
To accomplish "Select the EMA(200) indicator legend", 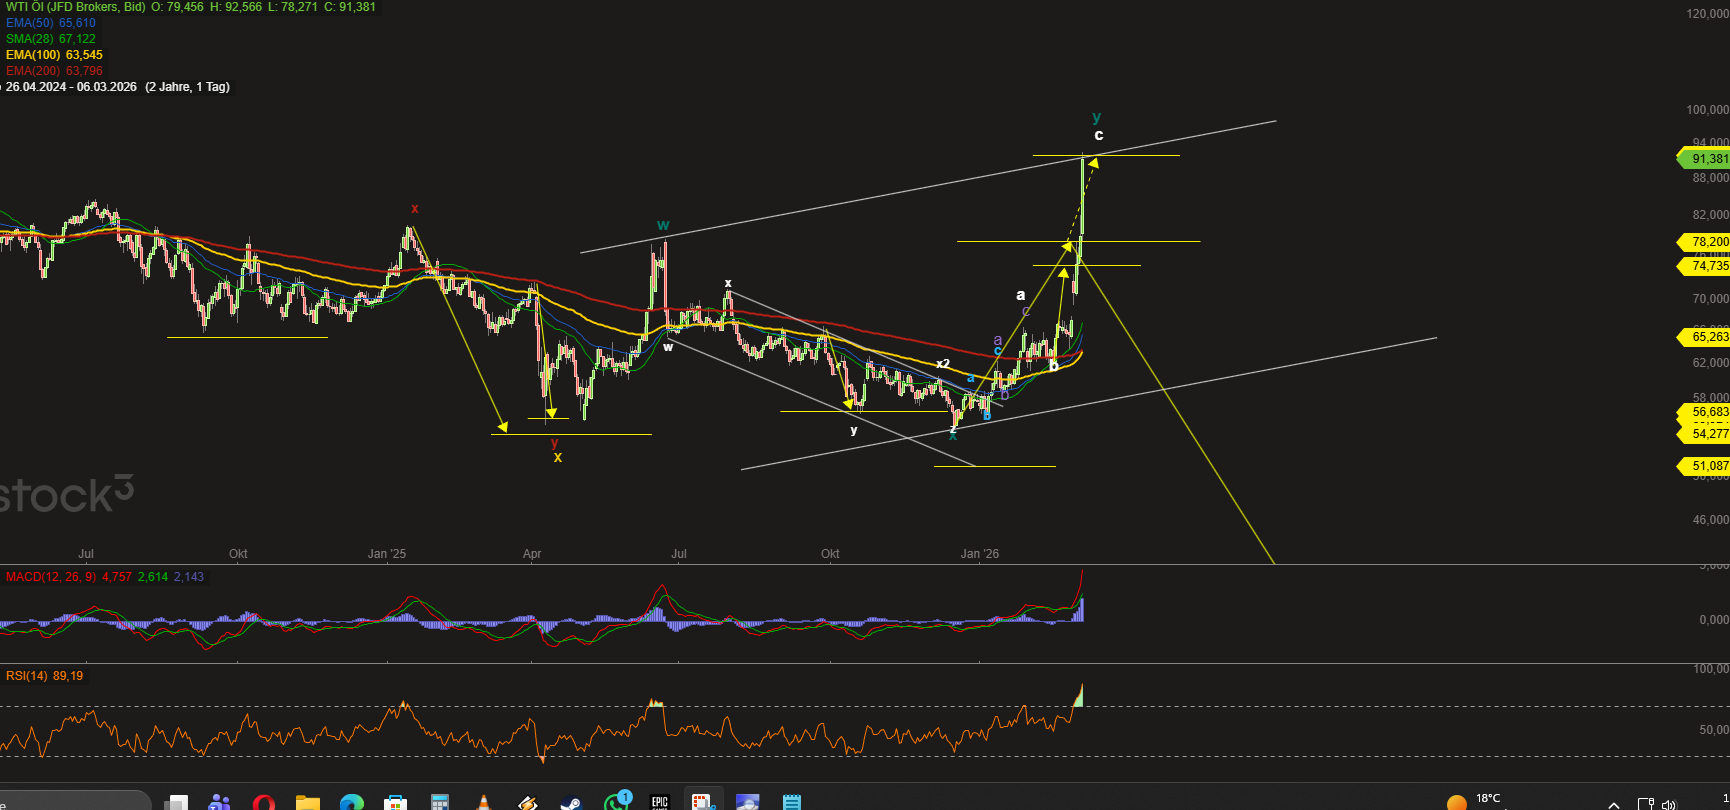I will pyautogui.click(x=54, y=71).
